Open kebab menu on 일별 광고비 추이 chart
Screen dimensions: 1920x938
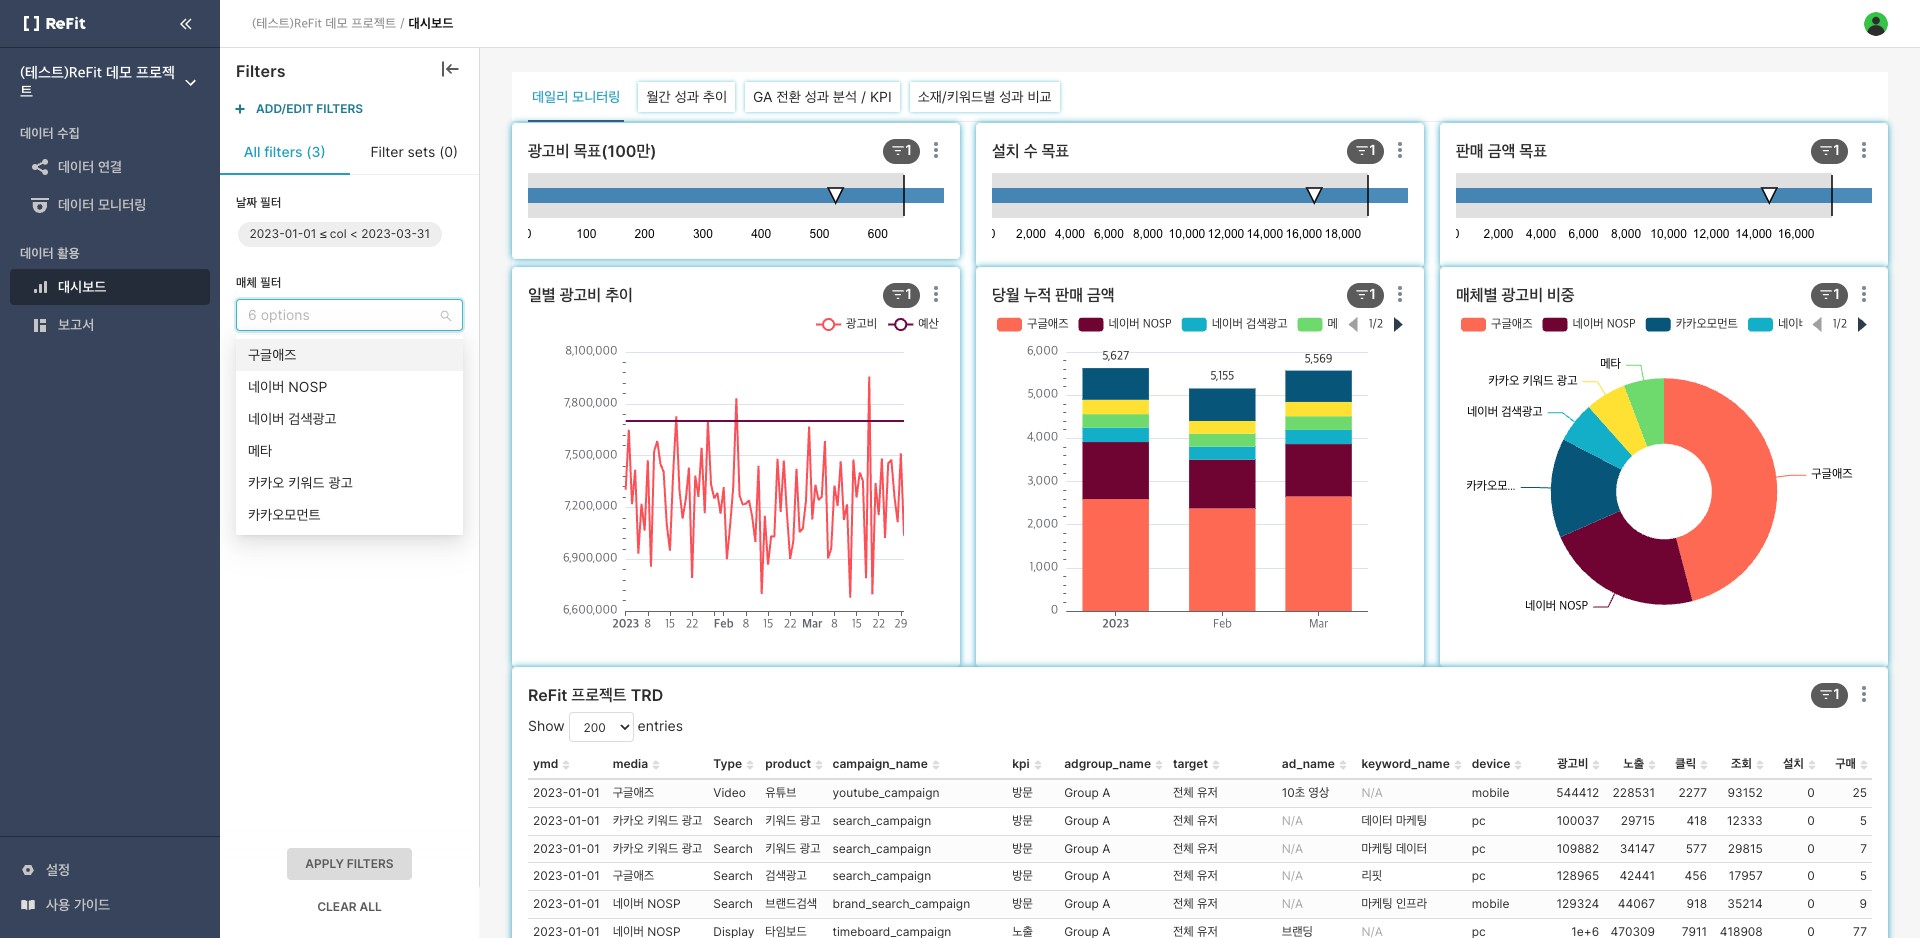(936, 294)
